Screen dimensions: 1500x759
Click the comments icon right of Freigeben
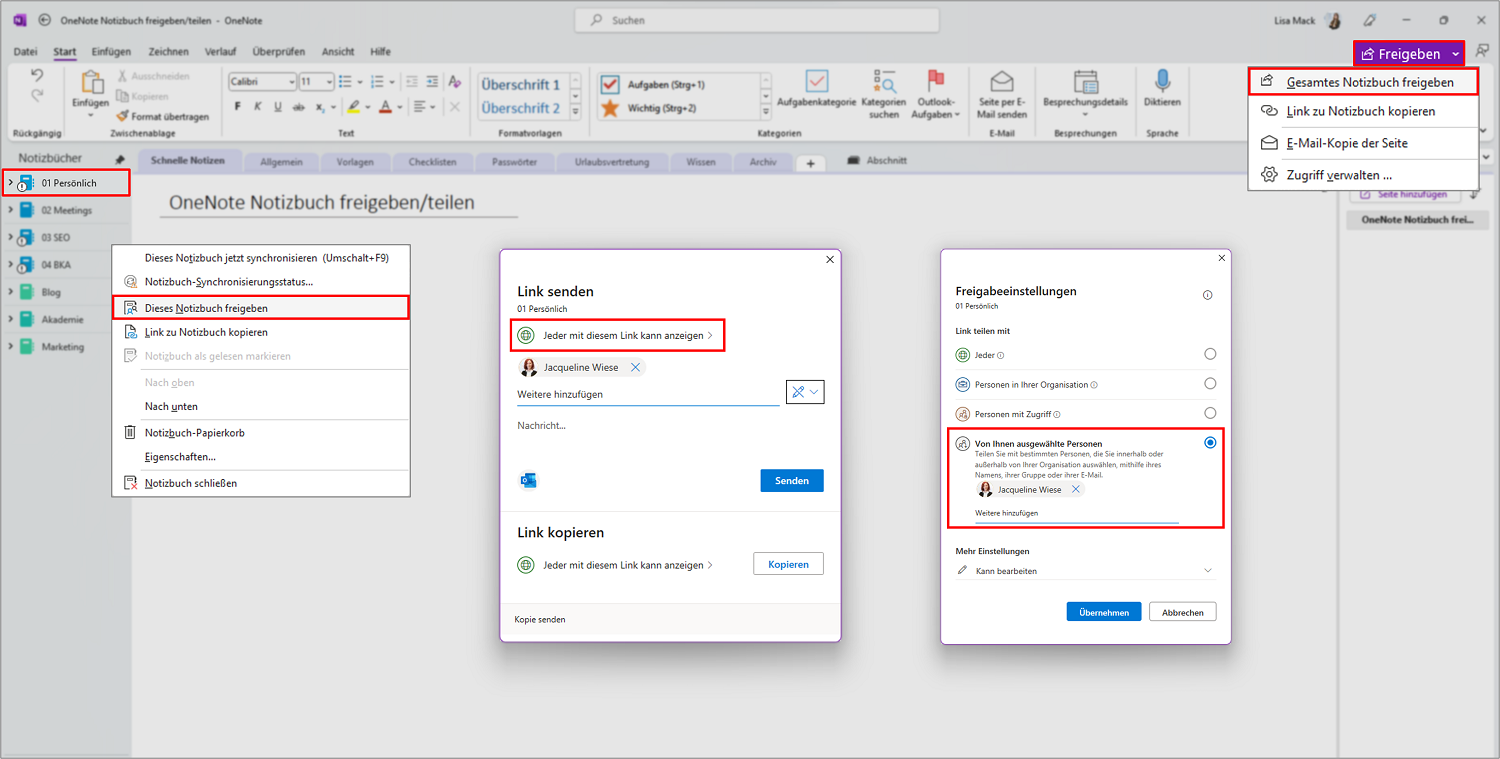[1482, 52]
